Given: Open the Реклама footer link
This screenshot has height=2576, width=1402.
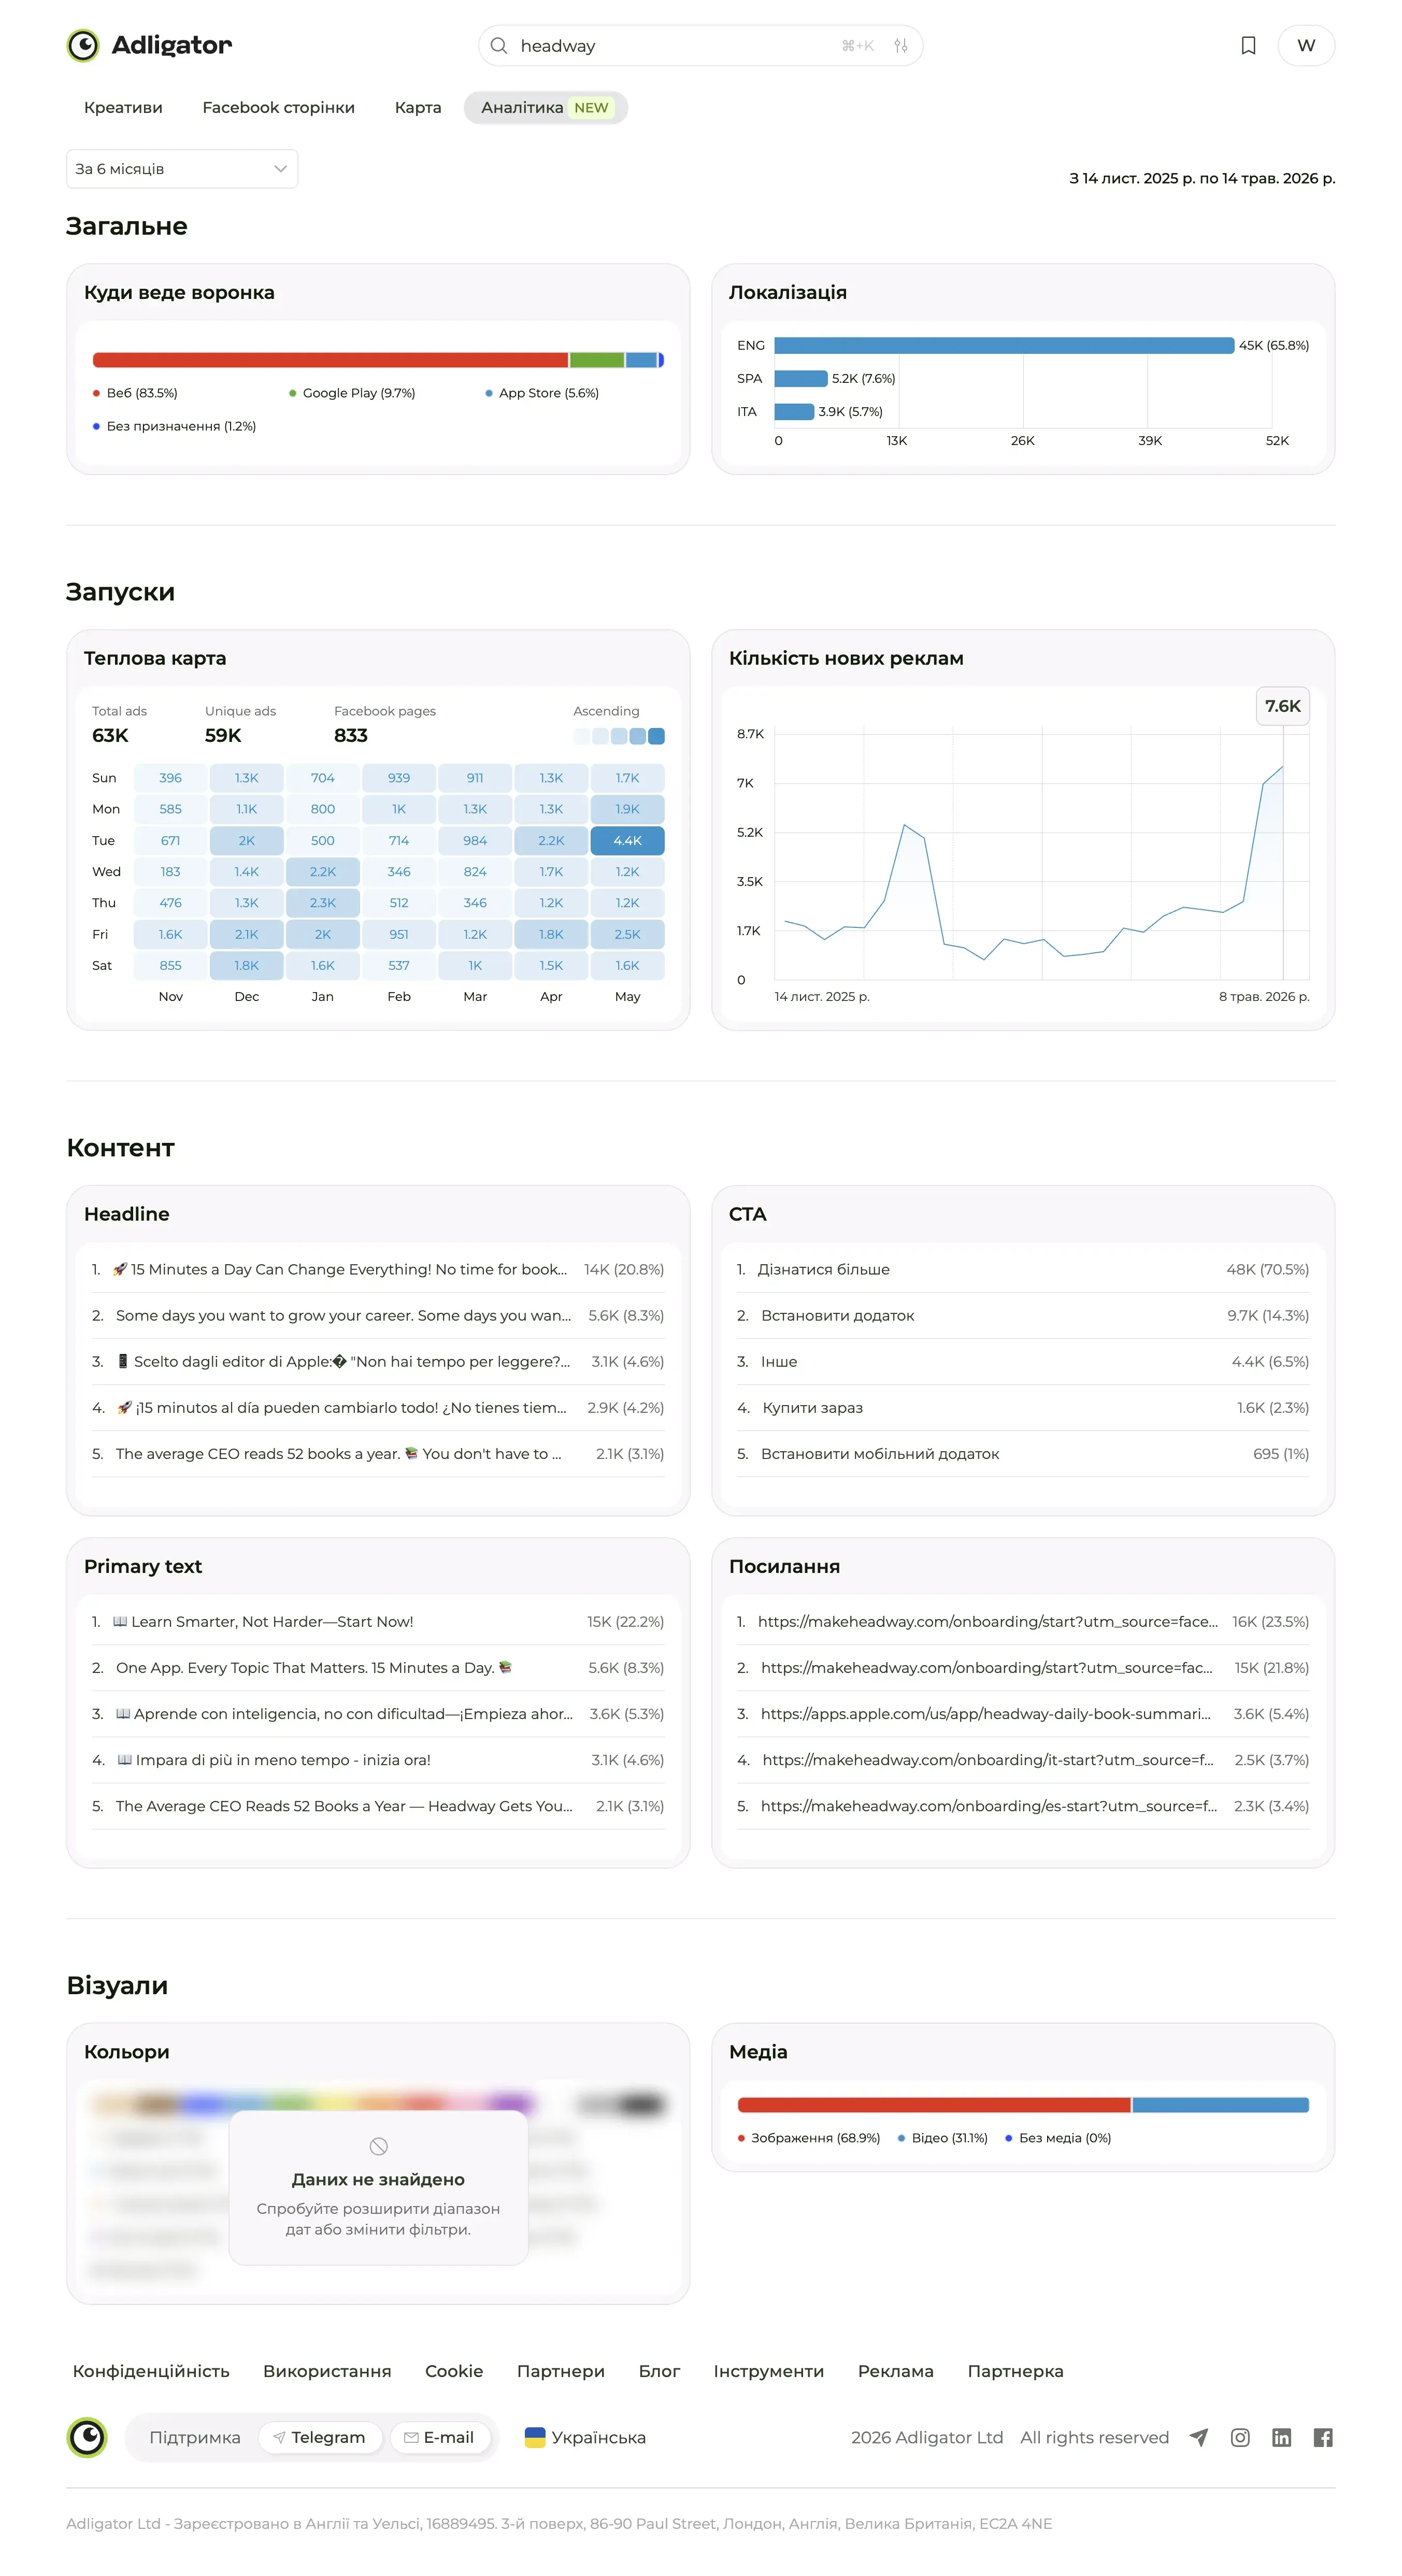Looking at the screenshot, I should pyautogui.click(x=896, y=2371).
